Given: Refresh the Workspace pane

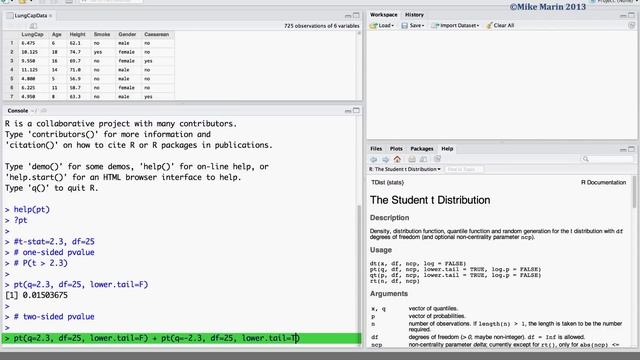Looking at the screenshot, I should pyautogui.click(x=631, y=25).
